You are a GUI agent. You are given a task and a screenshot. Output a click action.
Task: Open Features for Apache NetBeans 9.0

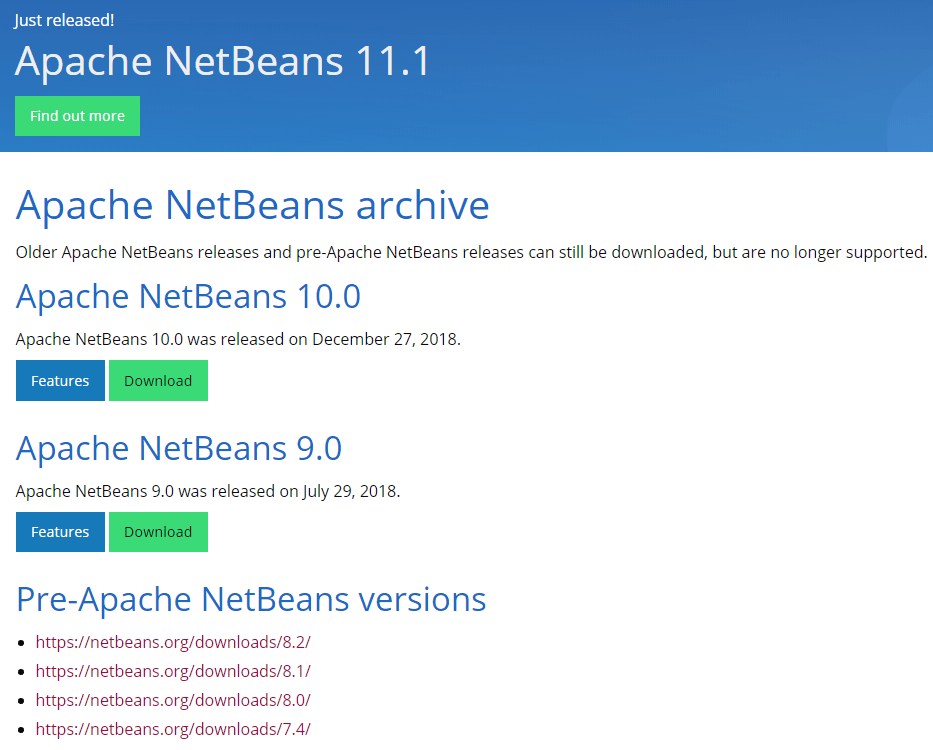[60, 532]
